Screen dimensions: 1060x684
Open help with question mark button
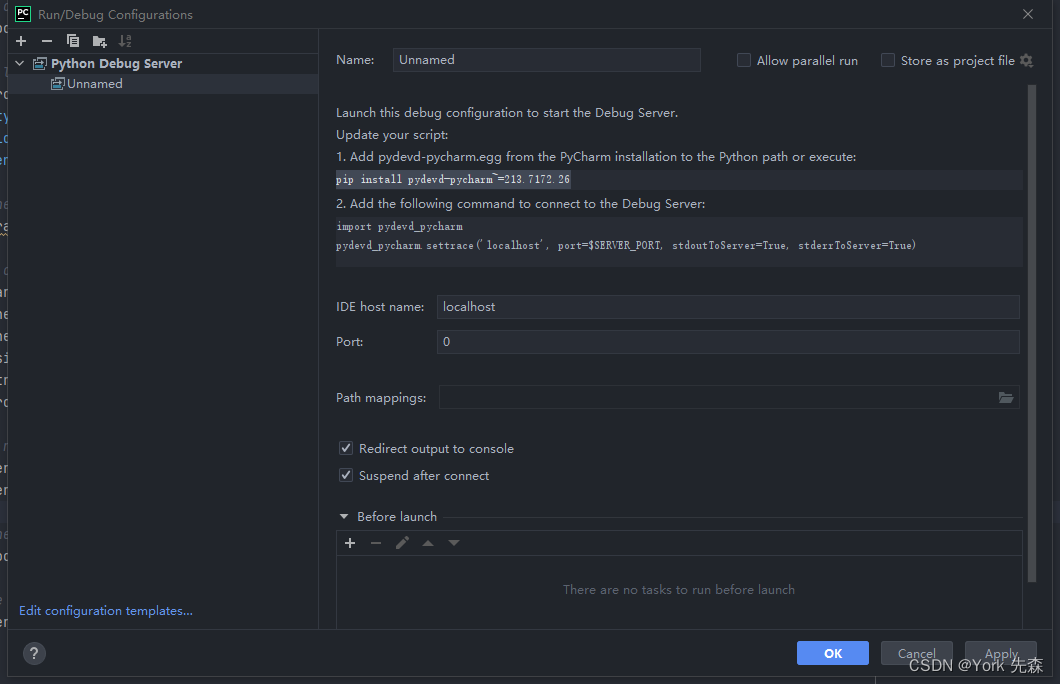[x=34, y=654]
